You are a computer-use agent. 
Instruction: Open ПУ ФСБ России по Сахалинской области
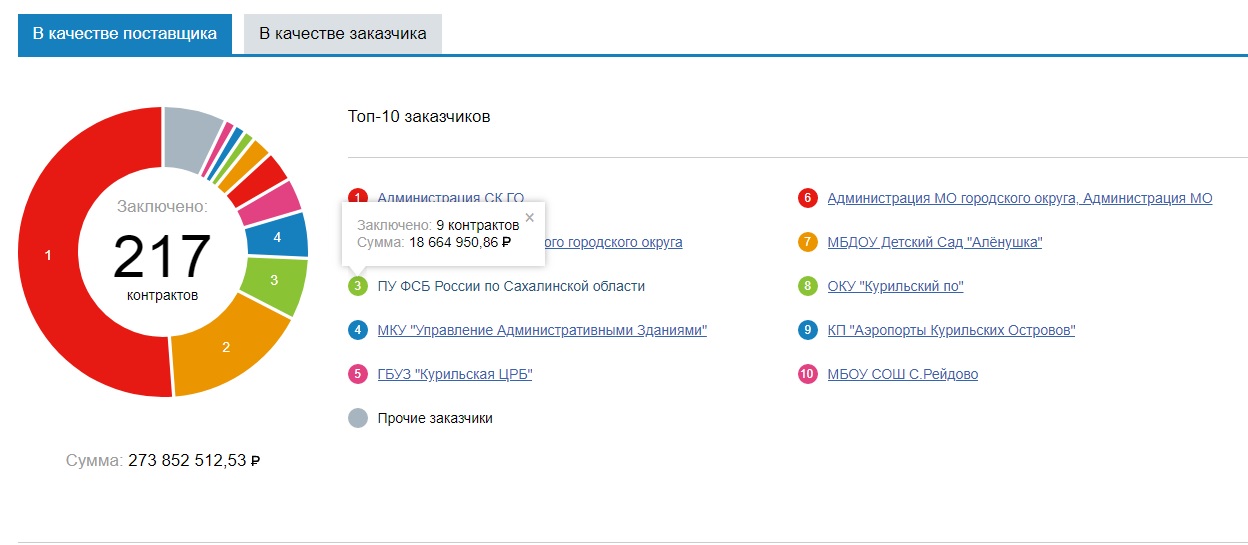point(511,286)
